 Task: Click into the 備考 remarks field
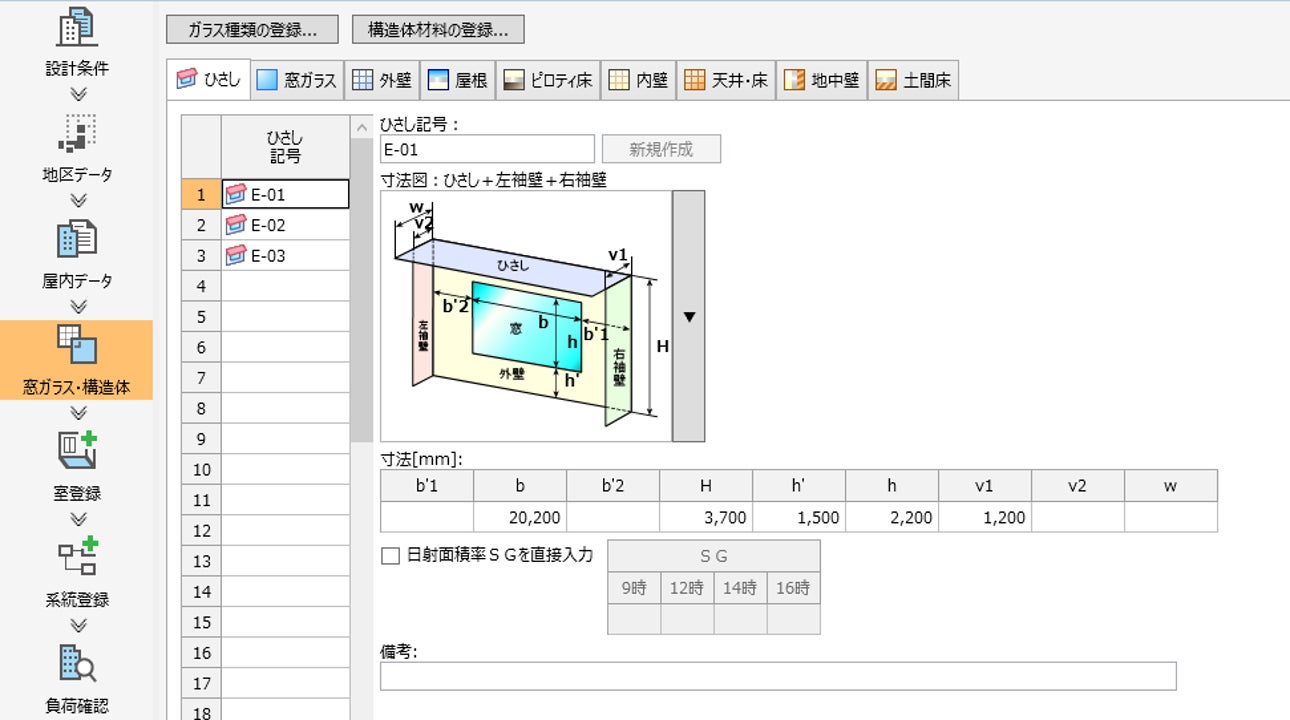click(x=778, y=676)
